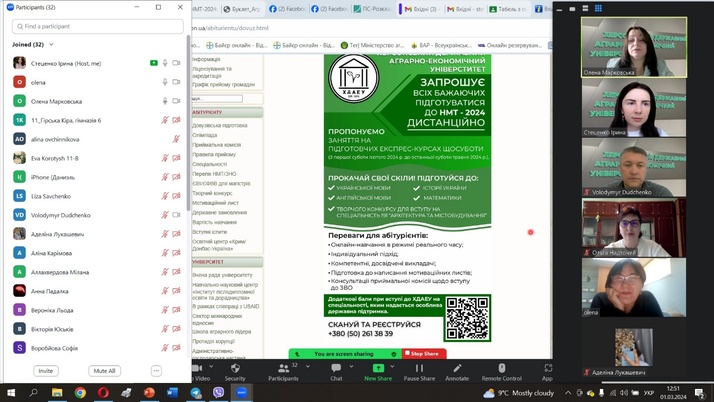Viewport: 714px width, 402px height.
Task: Switch to the Вхідні (3) Gmail tab
Action: 420,9
